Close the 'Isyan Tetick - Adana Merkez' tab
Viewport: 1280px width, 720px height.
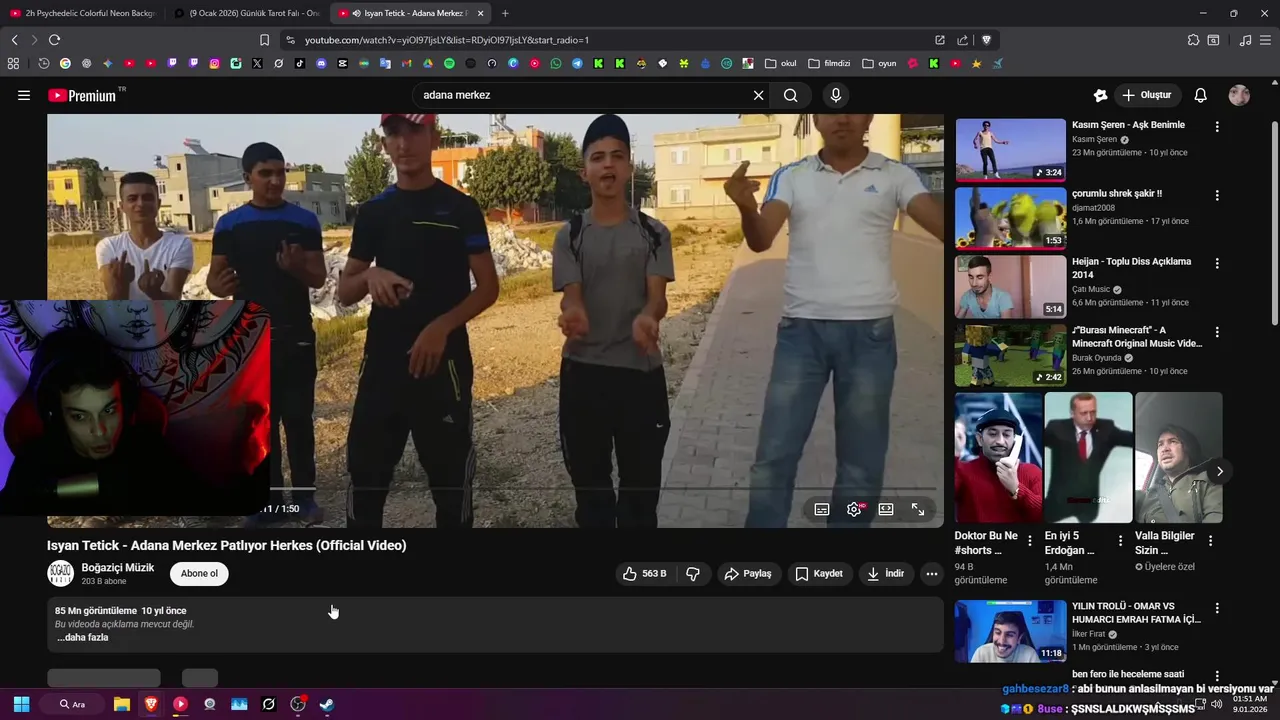(480, 13)
